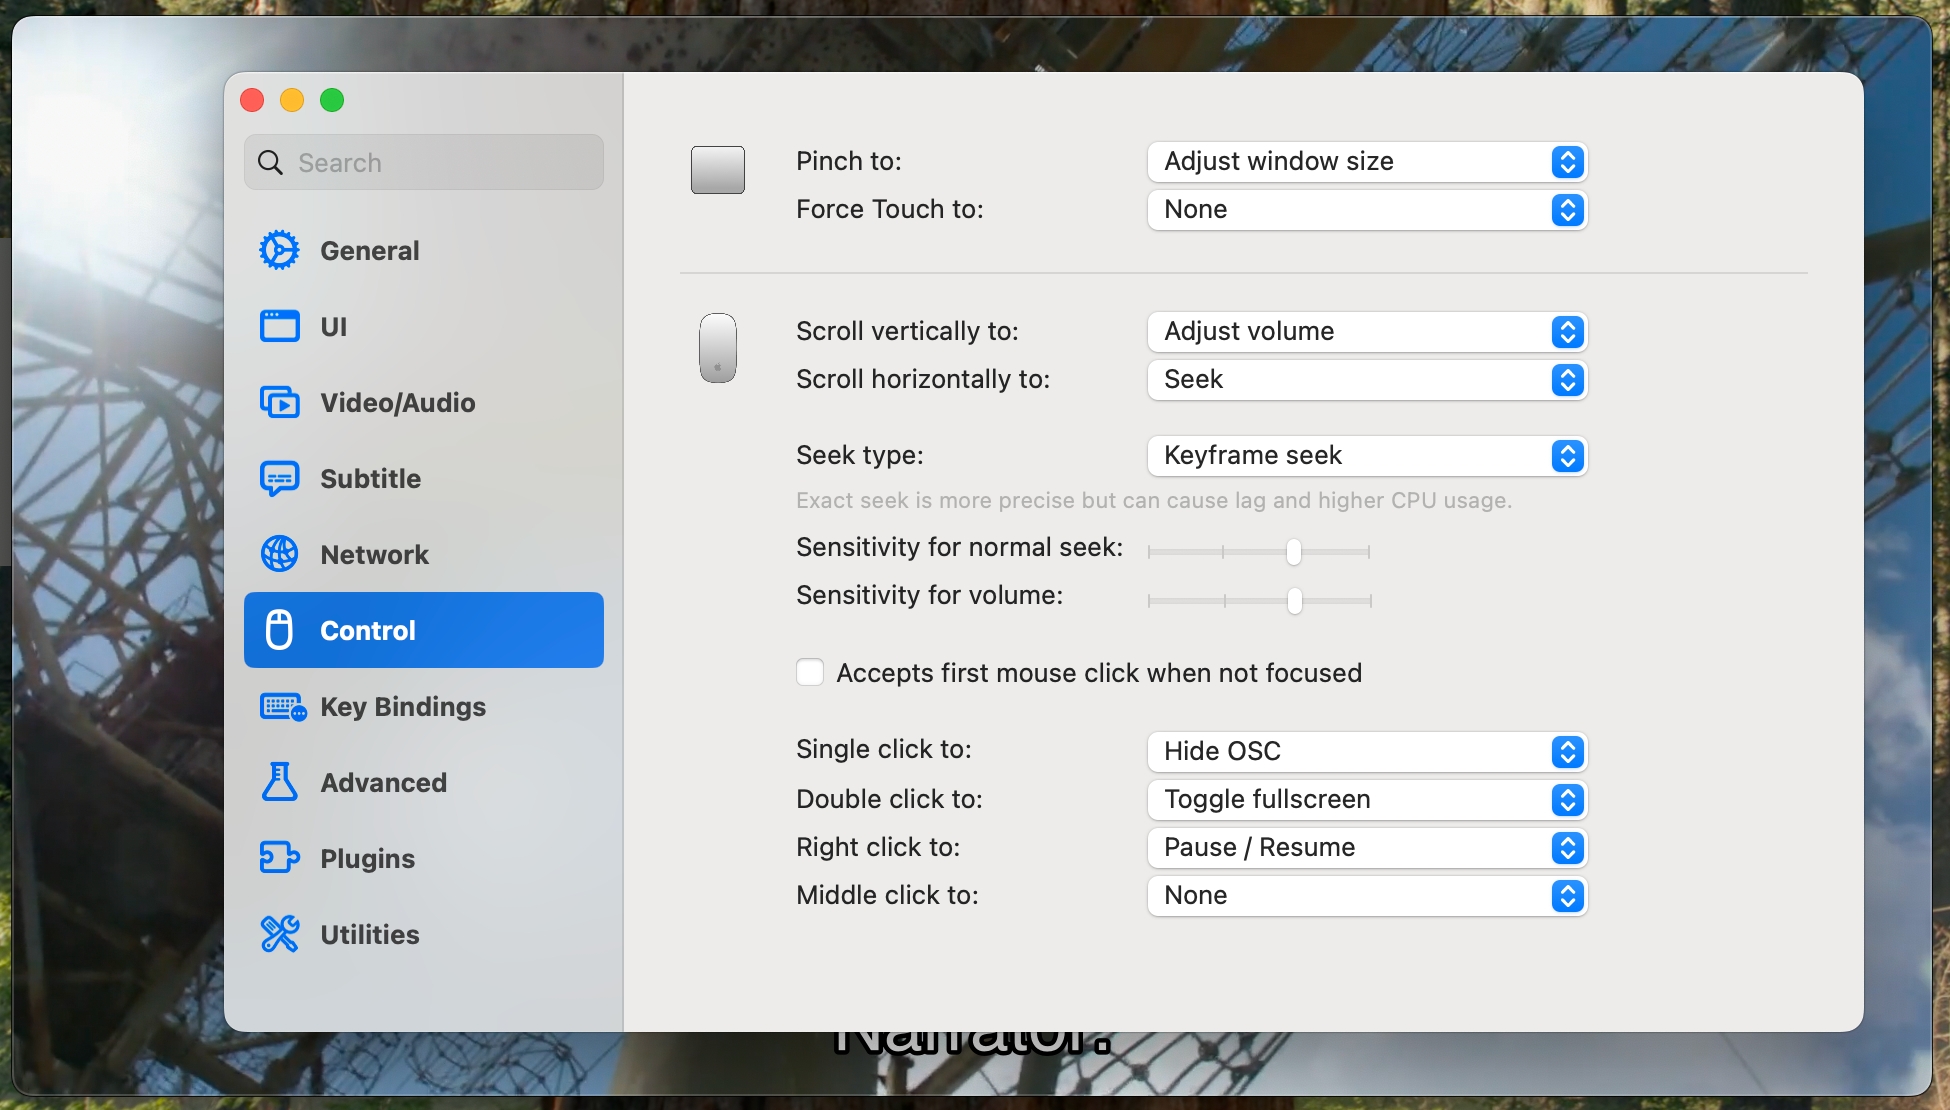Click the 'Sensitivity for volume:' label

pyautogui.click(x=930, y=595)
